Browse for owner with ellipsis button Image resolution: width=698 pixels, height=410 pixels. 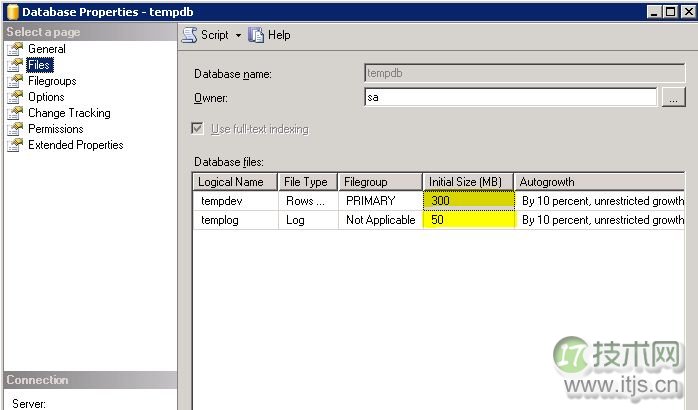[x=674, y=97]
